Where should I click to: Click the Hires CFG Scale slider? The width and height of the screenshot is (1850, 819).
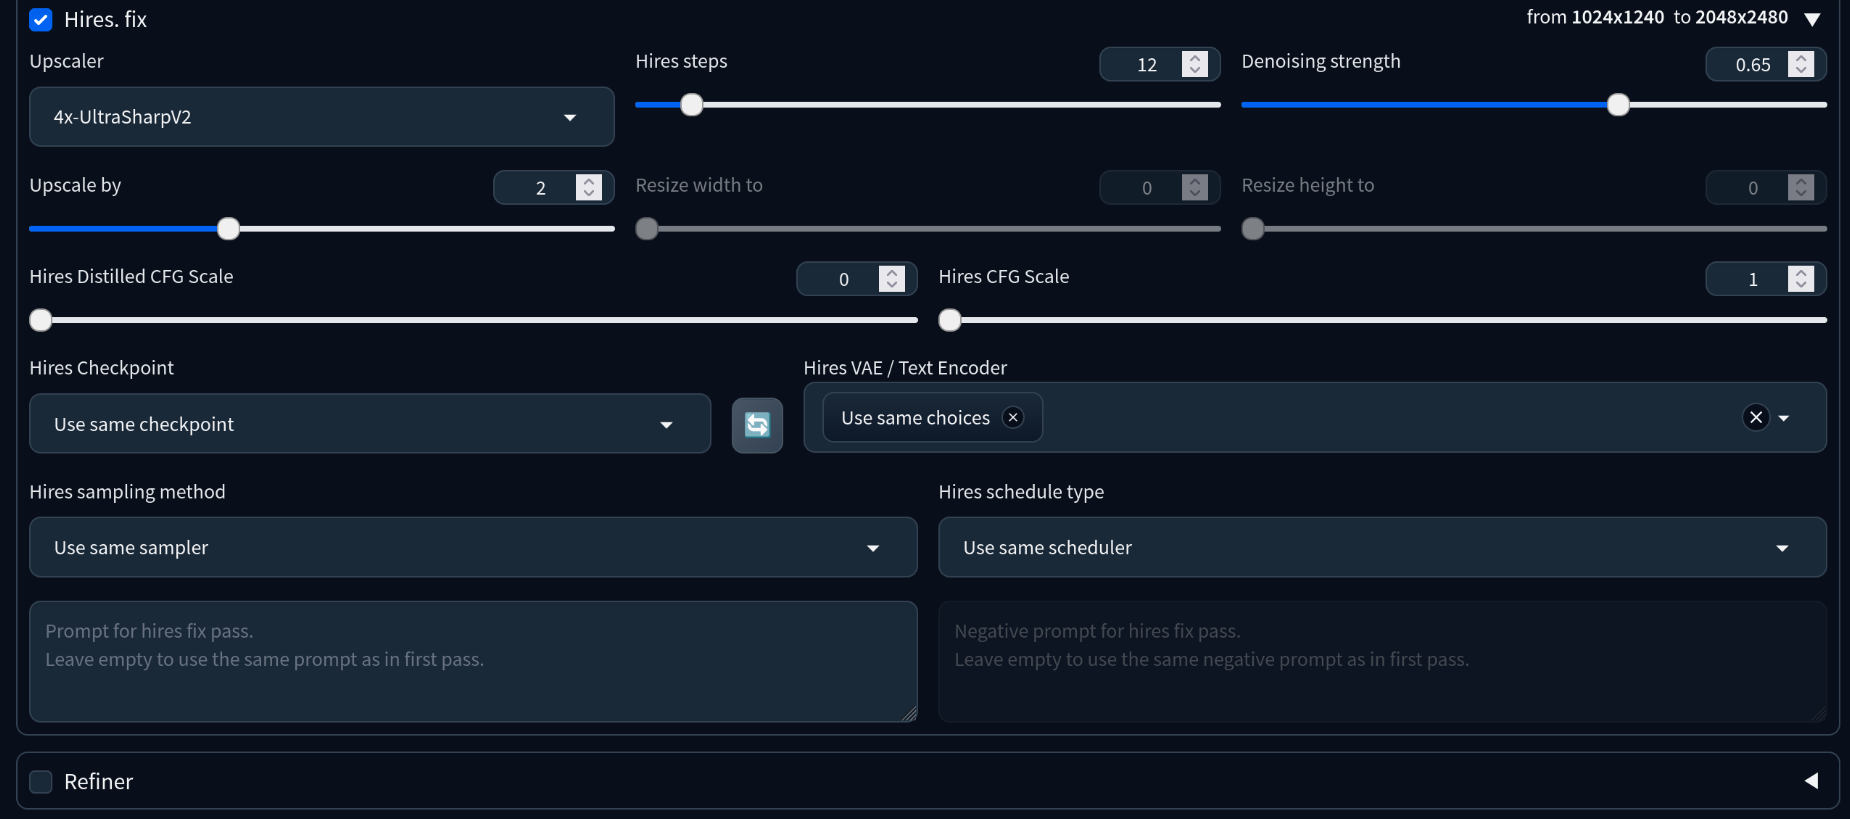tap(1382, 320)
